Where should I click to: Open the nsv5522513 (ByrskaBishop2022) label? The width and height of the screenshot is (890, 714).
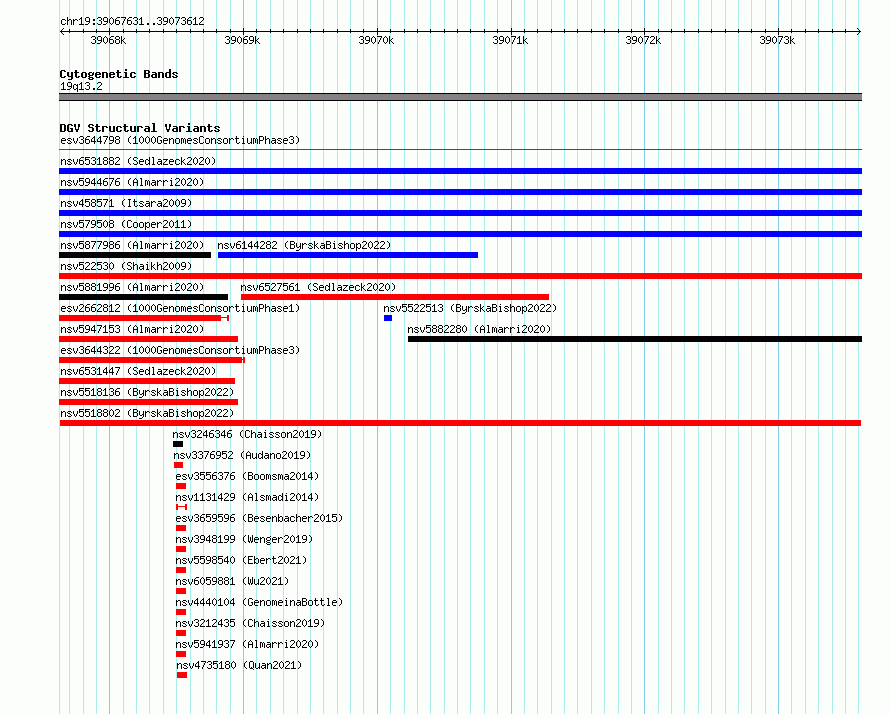470,308
